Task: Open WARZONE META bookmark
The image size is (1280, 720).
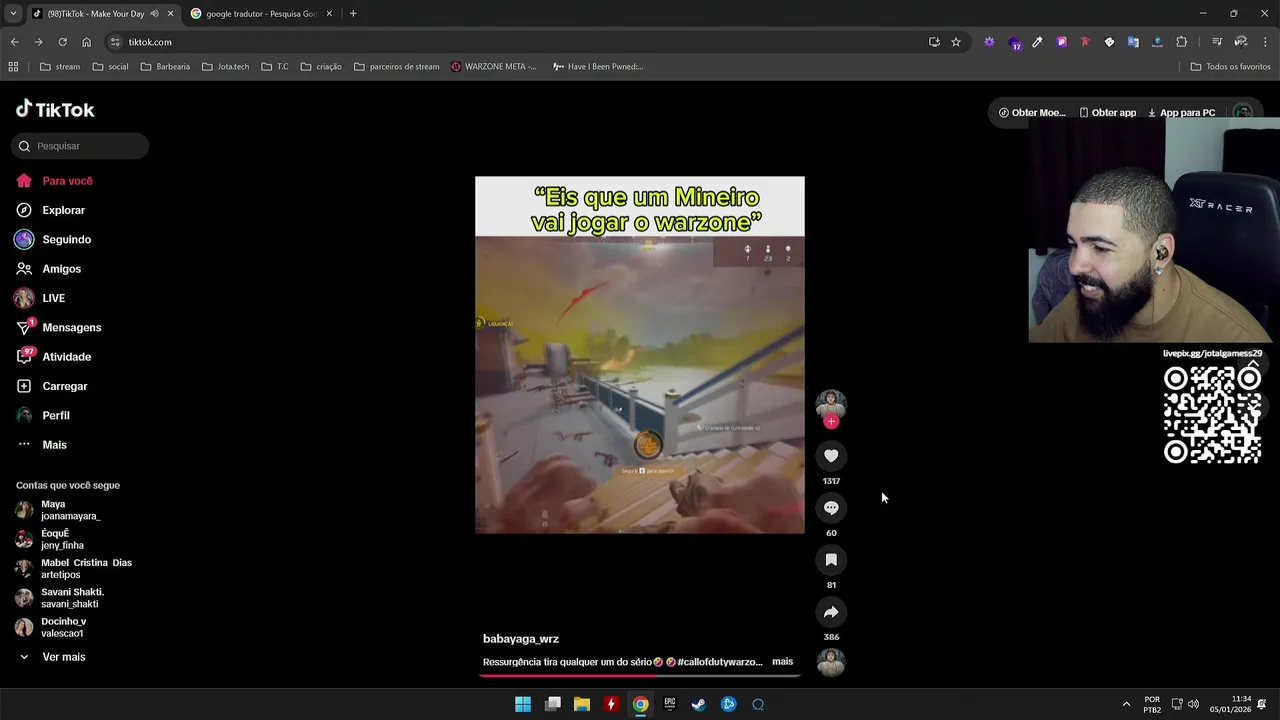Action: (x=494, y=67)
